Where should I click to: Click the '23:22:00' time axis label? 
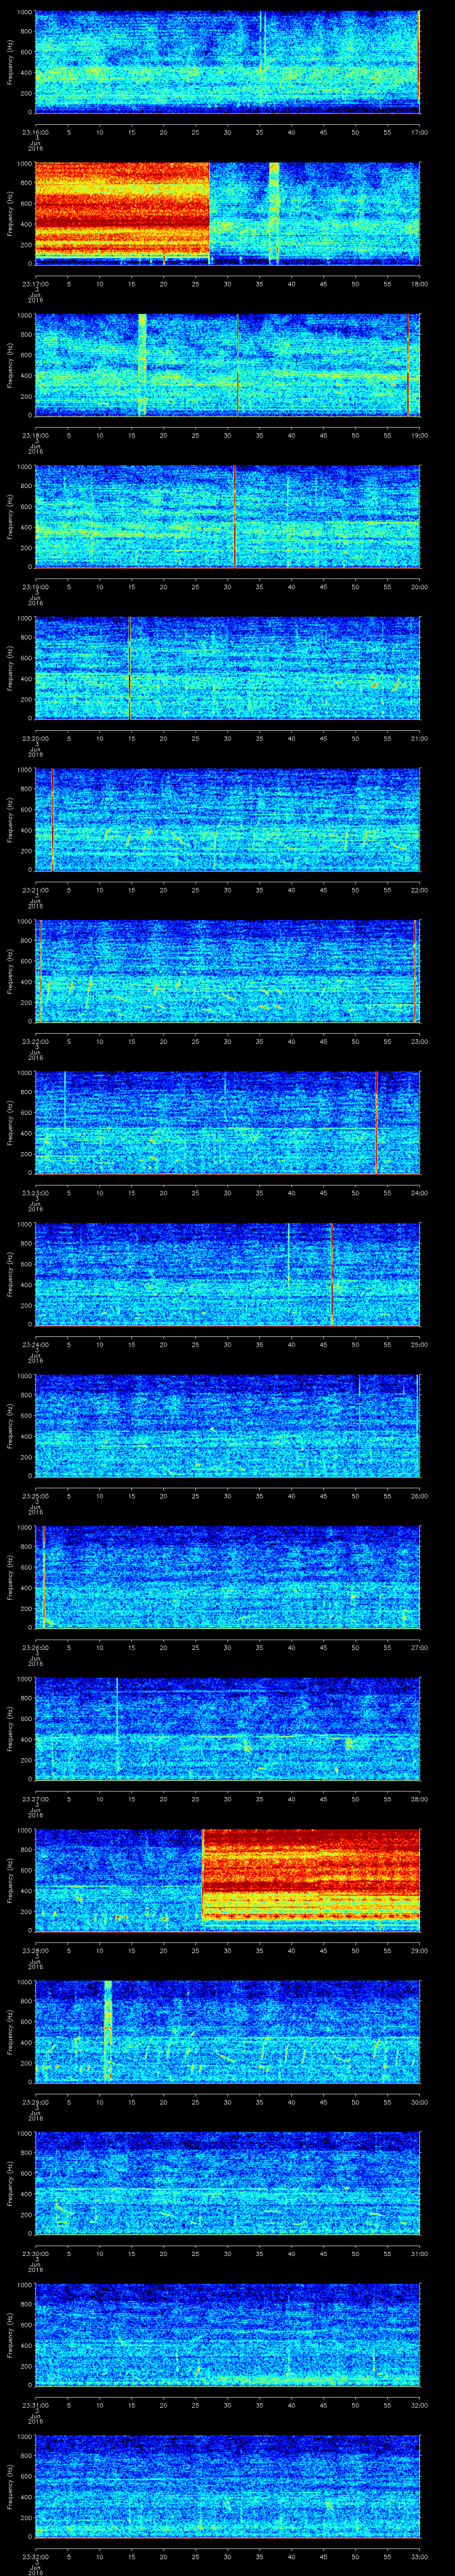click(x=36, y=1042)
